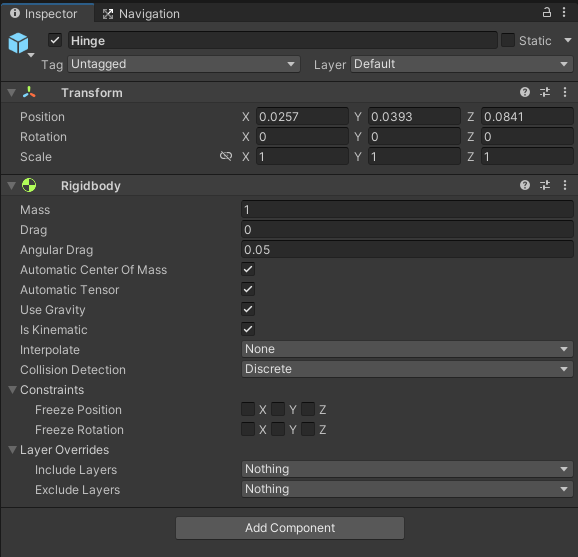Click the Position Y field 0.0393

[414, 116]
